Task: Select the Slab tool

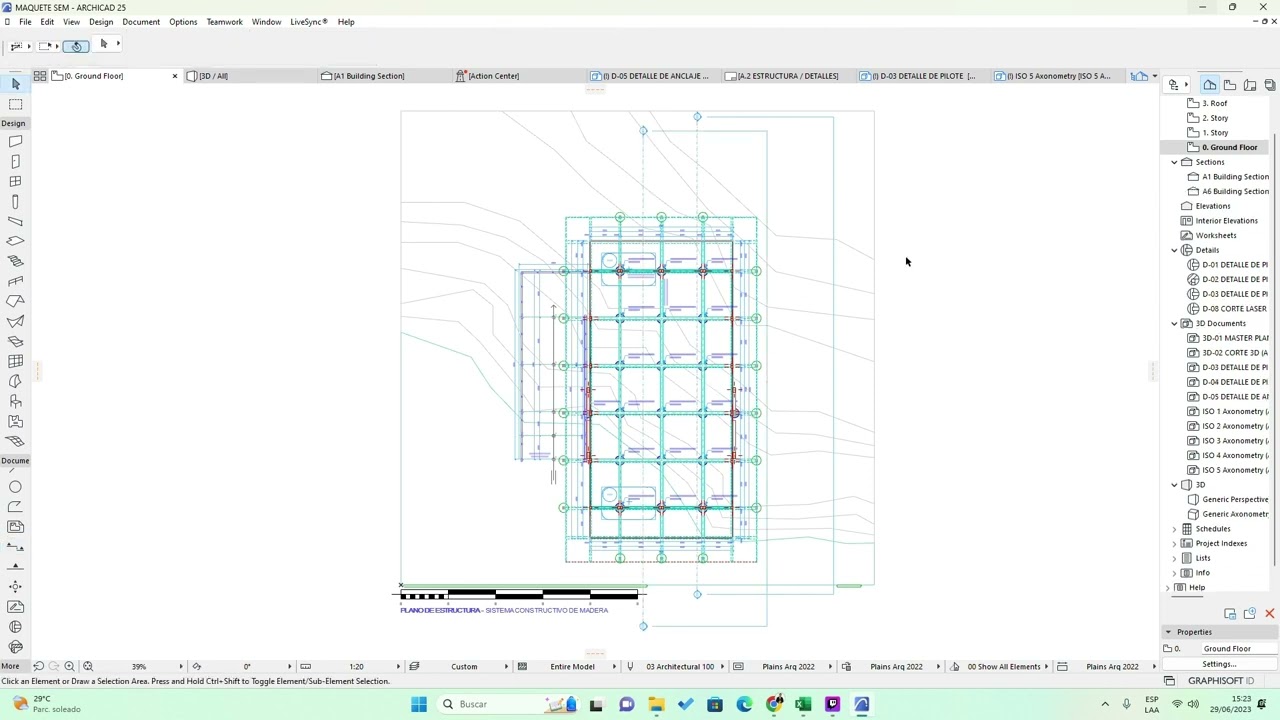Action: point(15,242)
